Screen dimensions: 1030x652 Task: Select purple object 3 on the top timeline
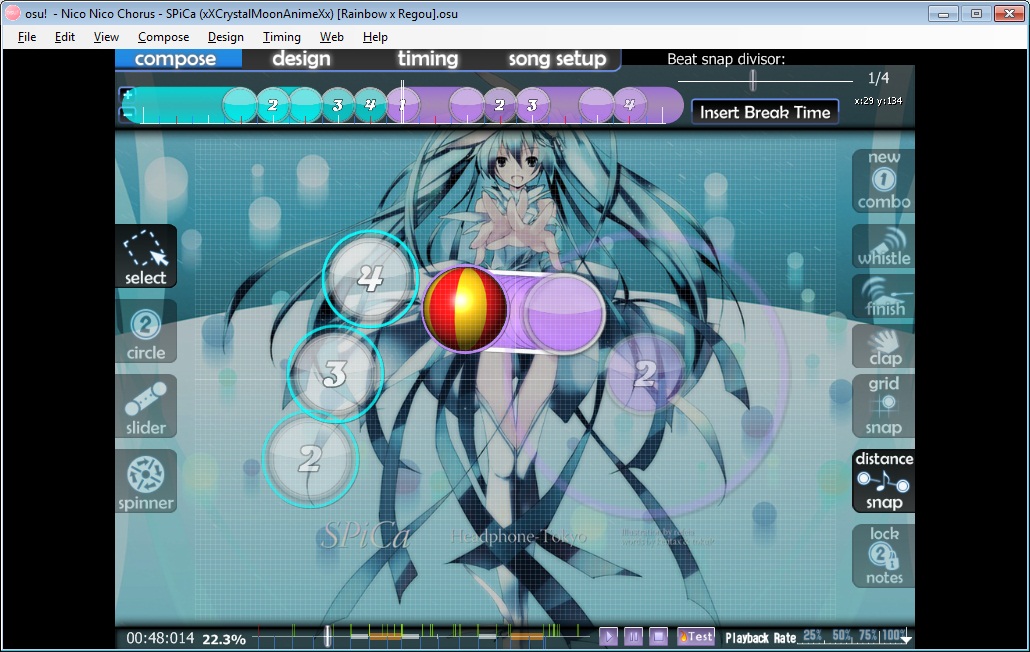pyautogui.click(x=532, y=105)
